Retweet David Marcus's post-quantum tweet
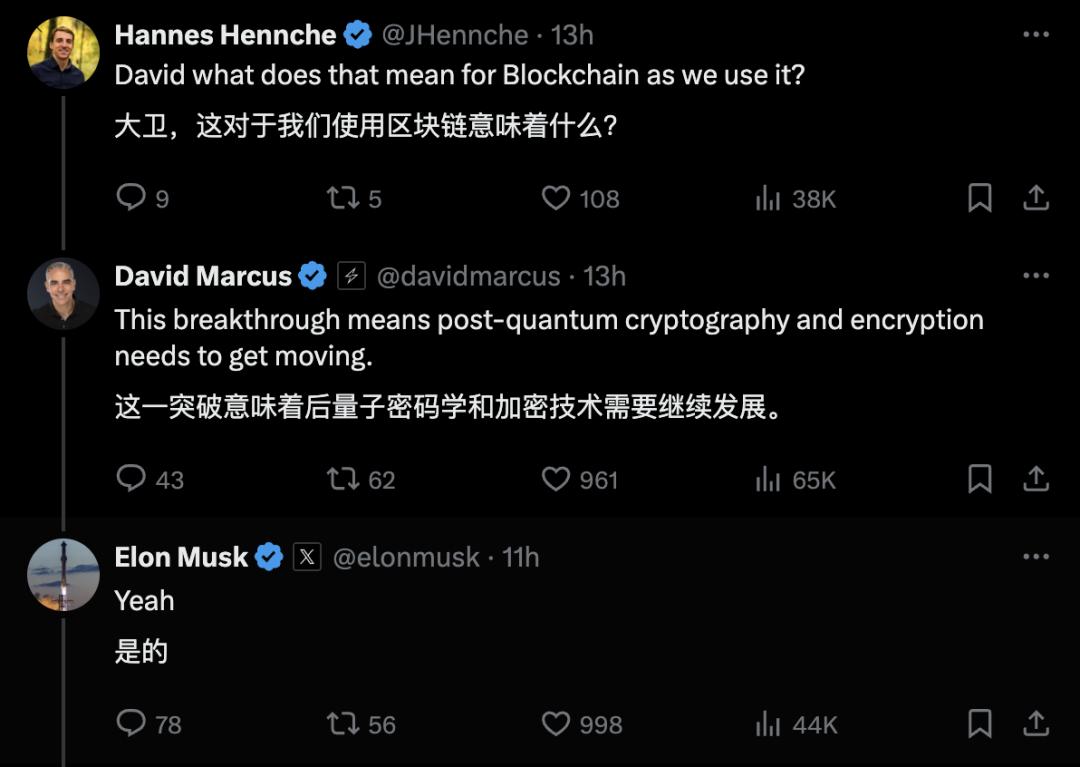The height and width of the screenshot is (767, 1080). click(x=343, y=479)
